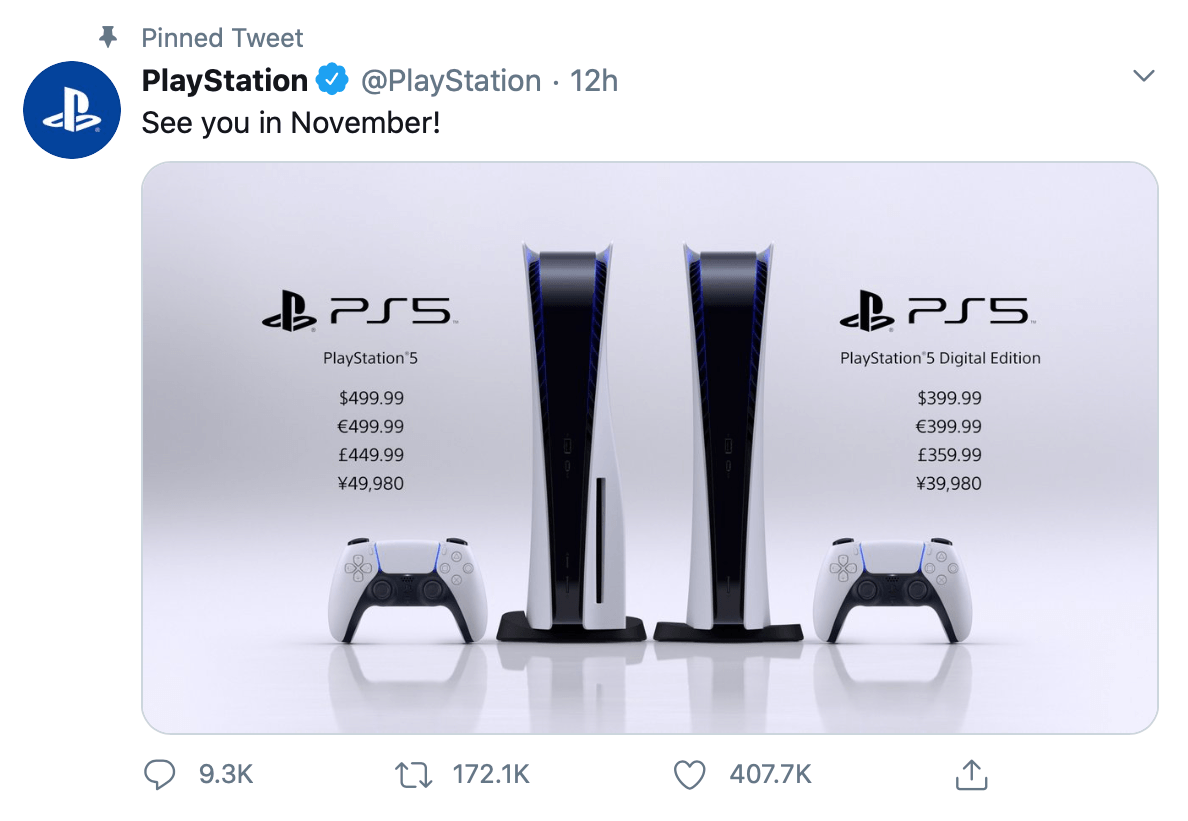Open the PlayStation profile avatar
This screenshot has height=821, width=1188.
72,110
